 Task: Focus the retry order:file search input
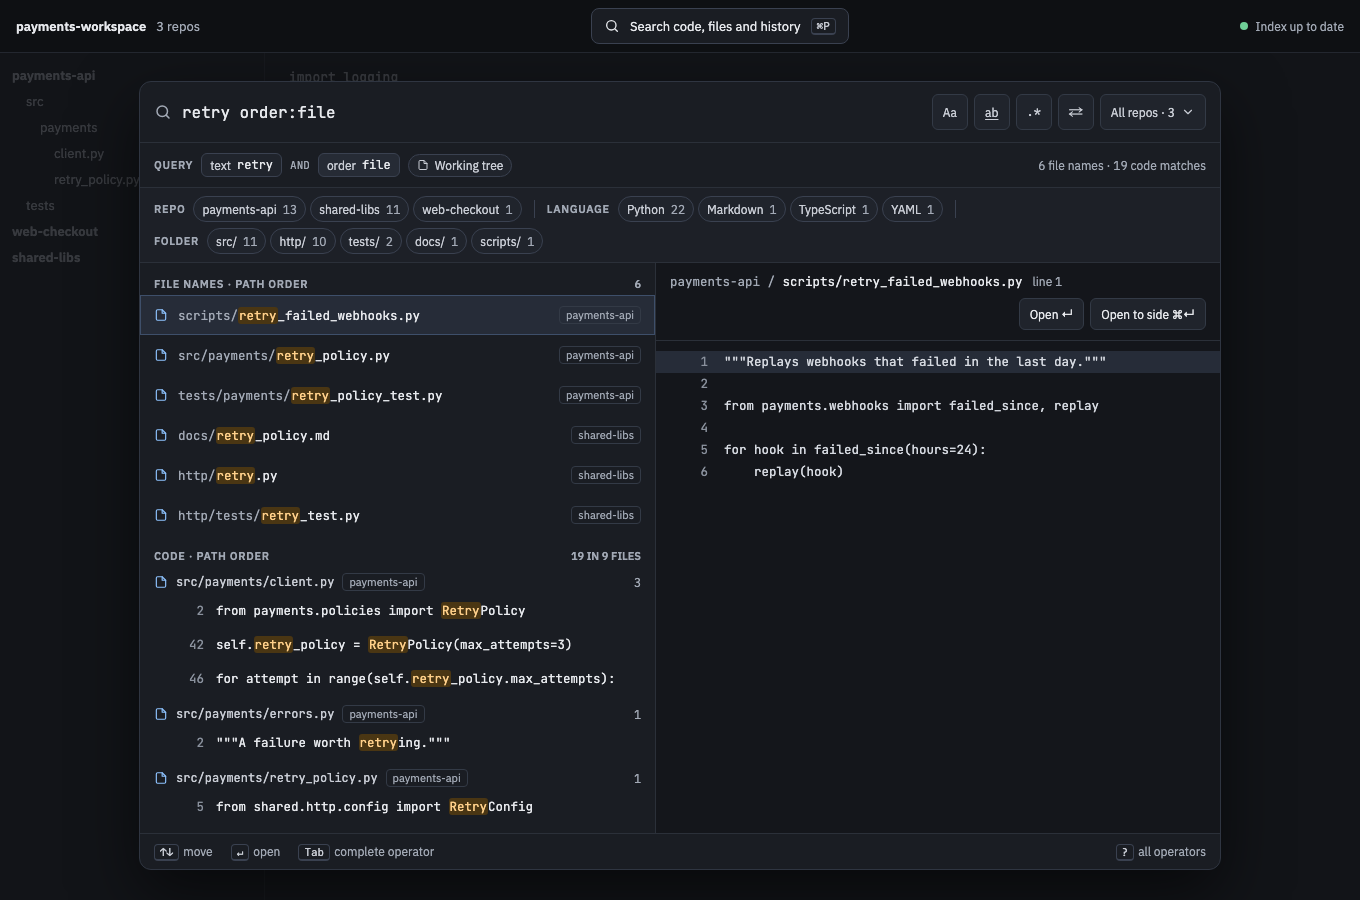point(550,113)
